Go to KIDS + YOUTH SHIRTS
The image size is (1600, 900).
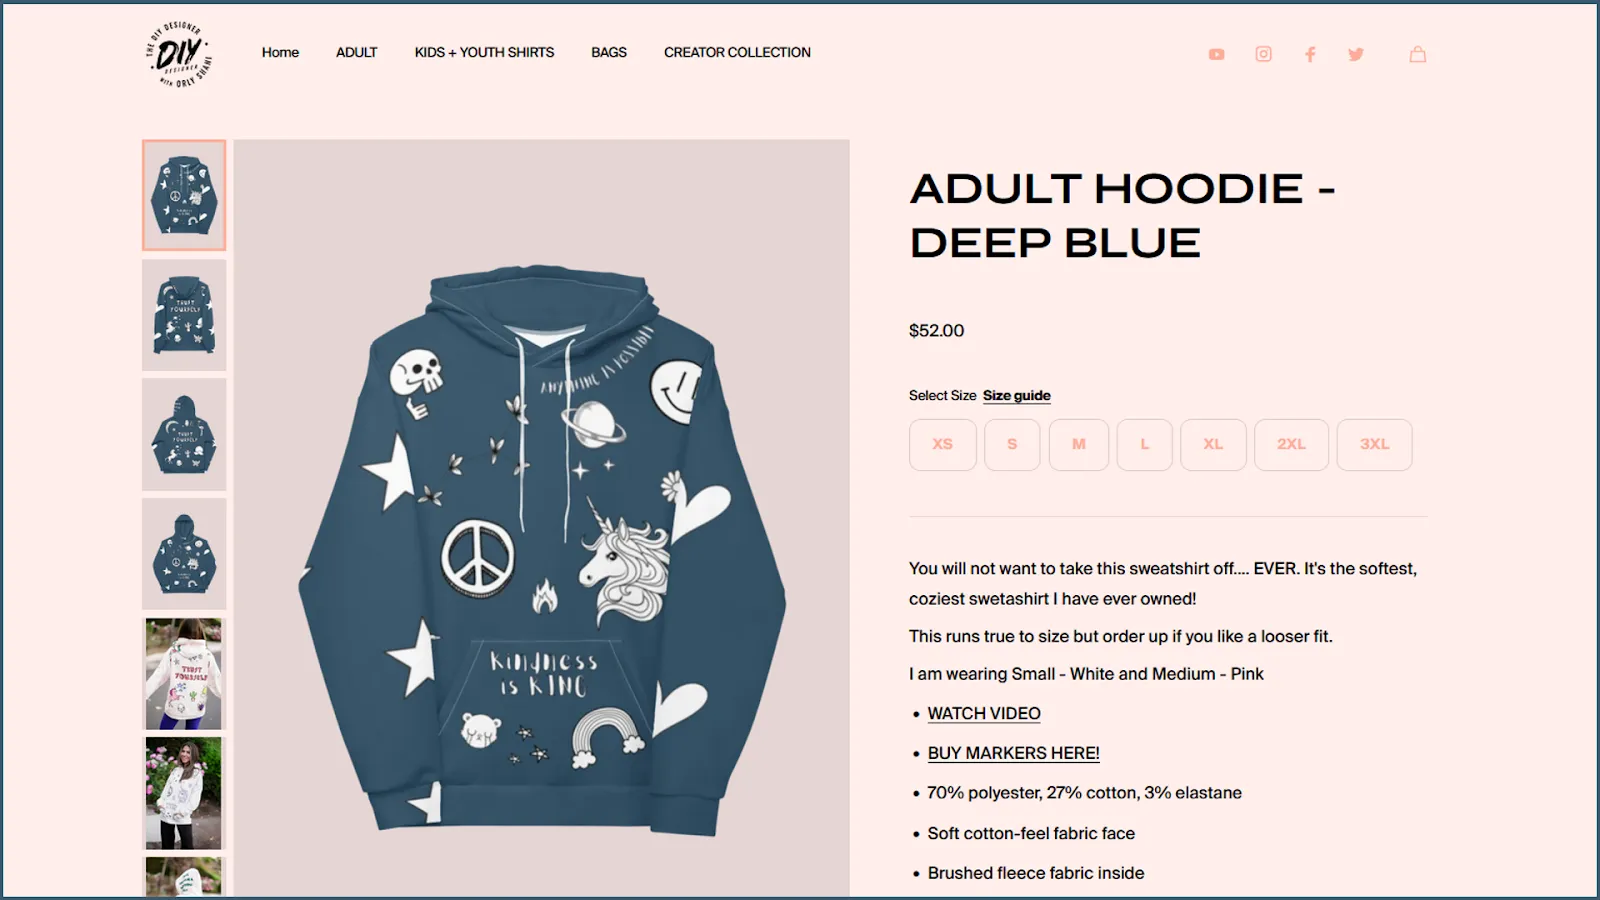coord(484,52)
